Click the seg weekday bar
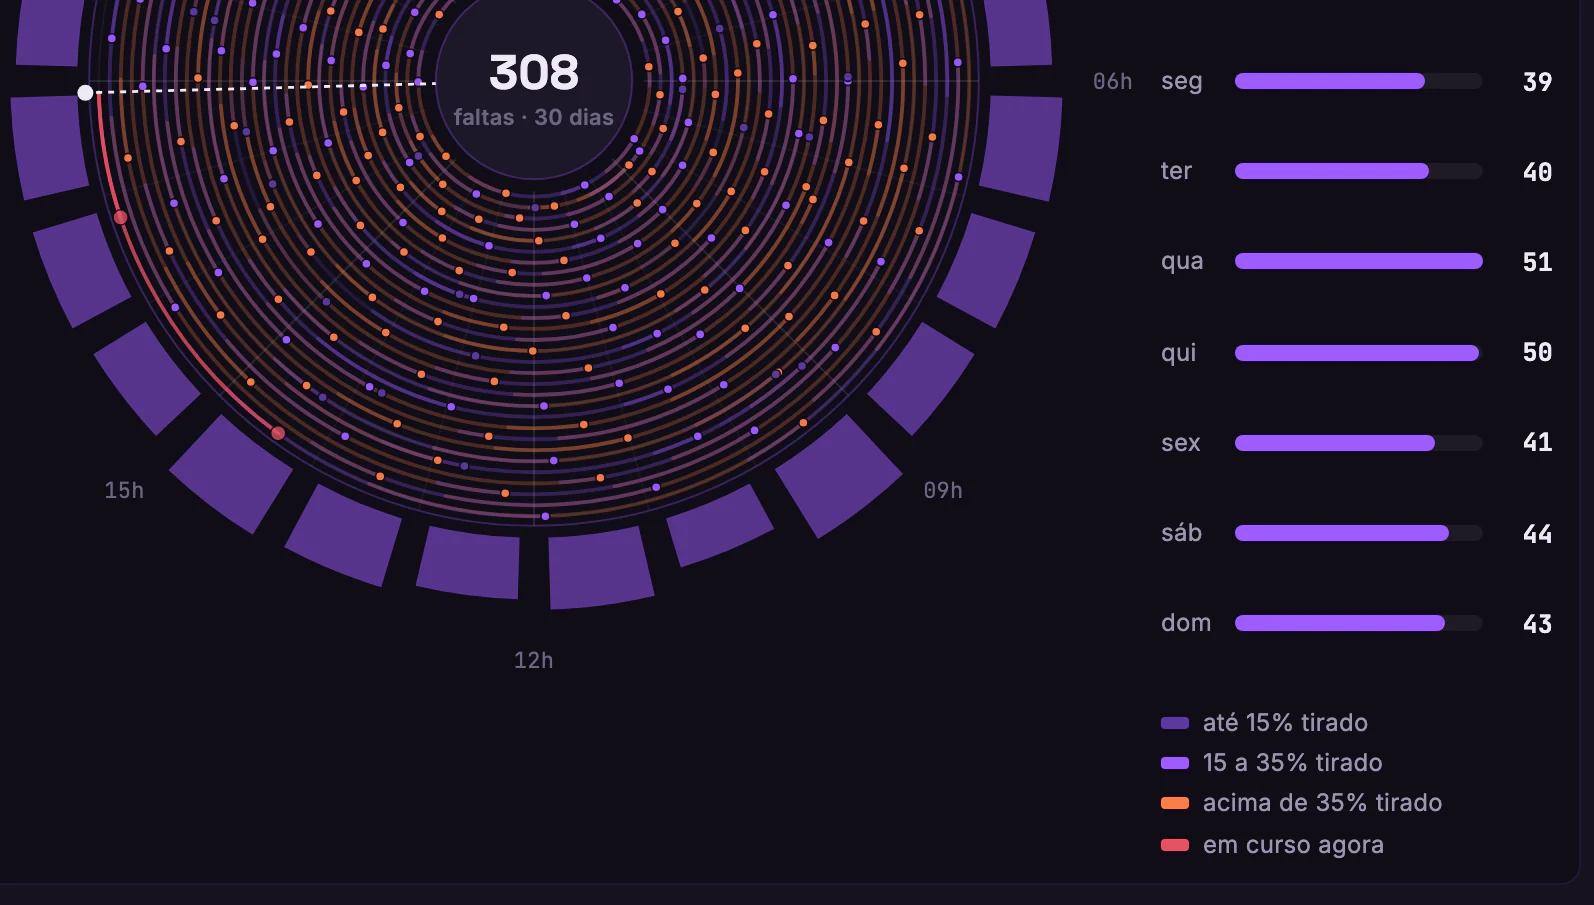The width and height of the screenshot is (1594, 905). pos(1358,81)
